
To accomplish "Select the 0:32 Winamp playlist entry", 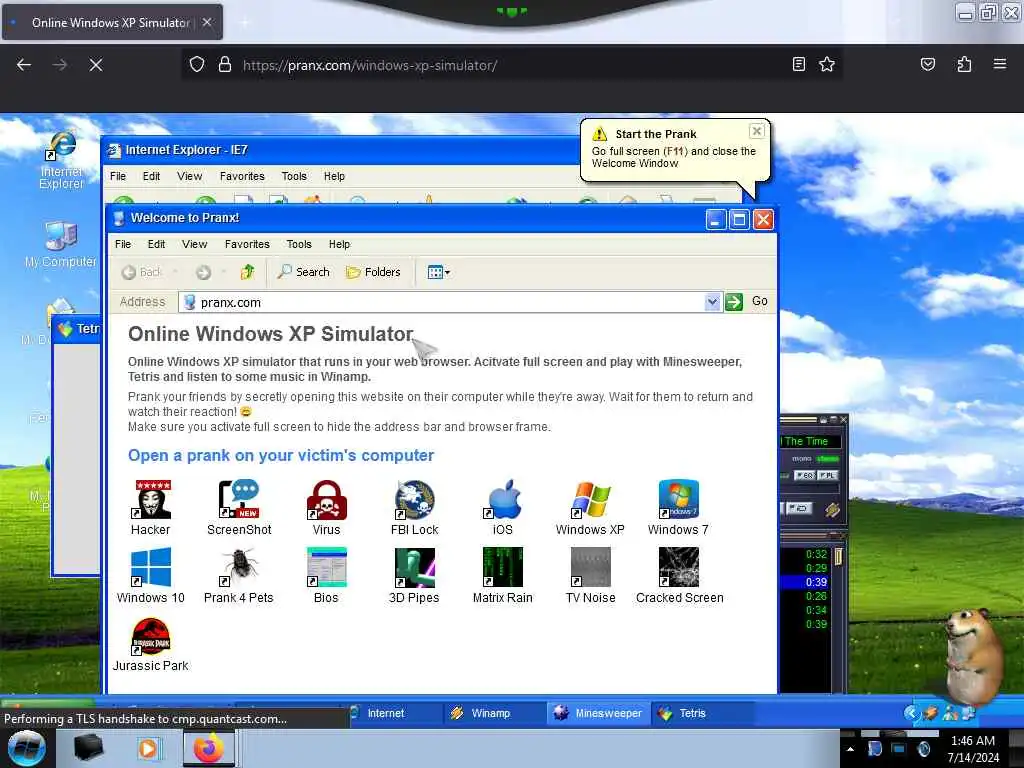I will [805, 554].
